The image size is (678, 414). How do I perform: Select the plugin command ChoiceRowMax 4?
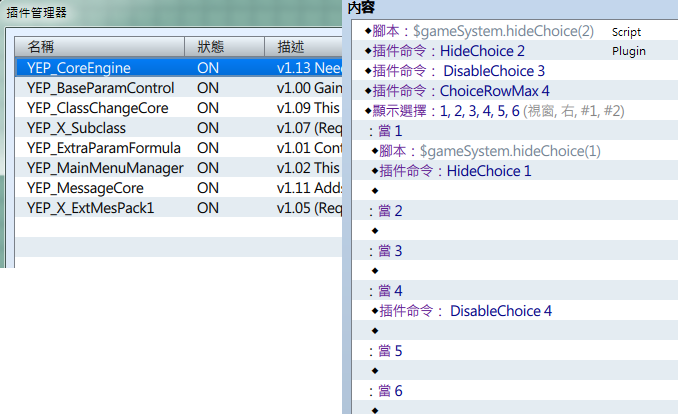pyautogui.click(x=515, y=91)
